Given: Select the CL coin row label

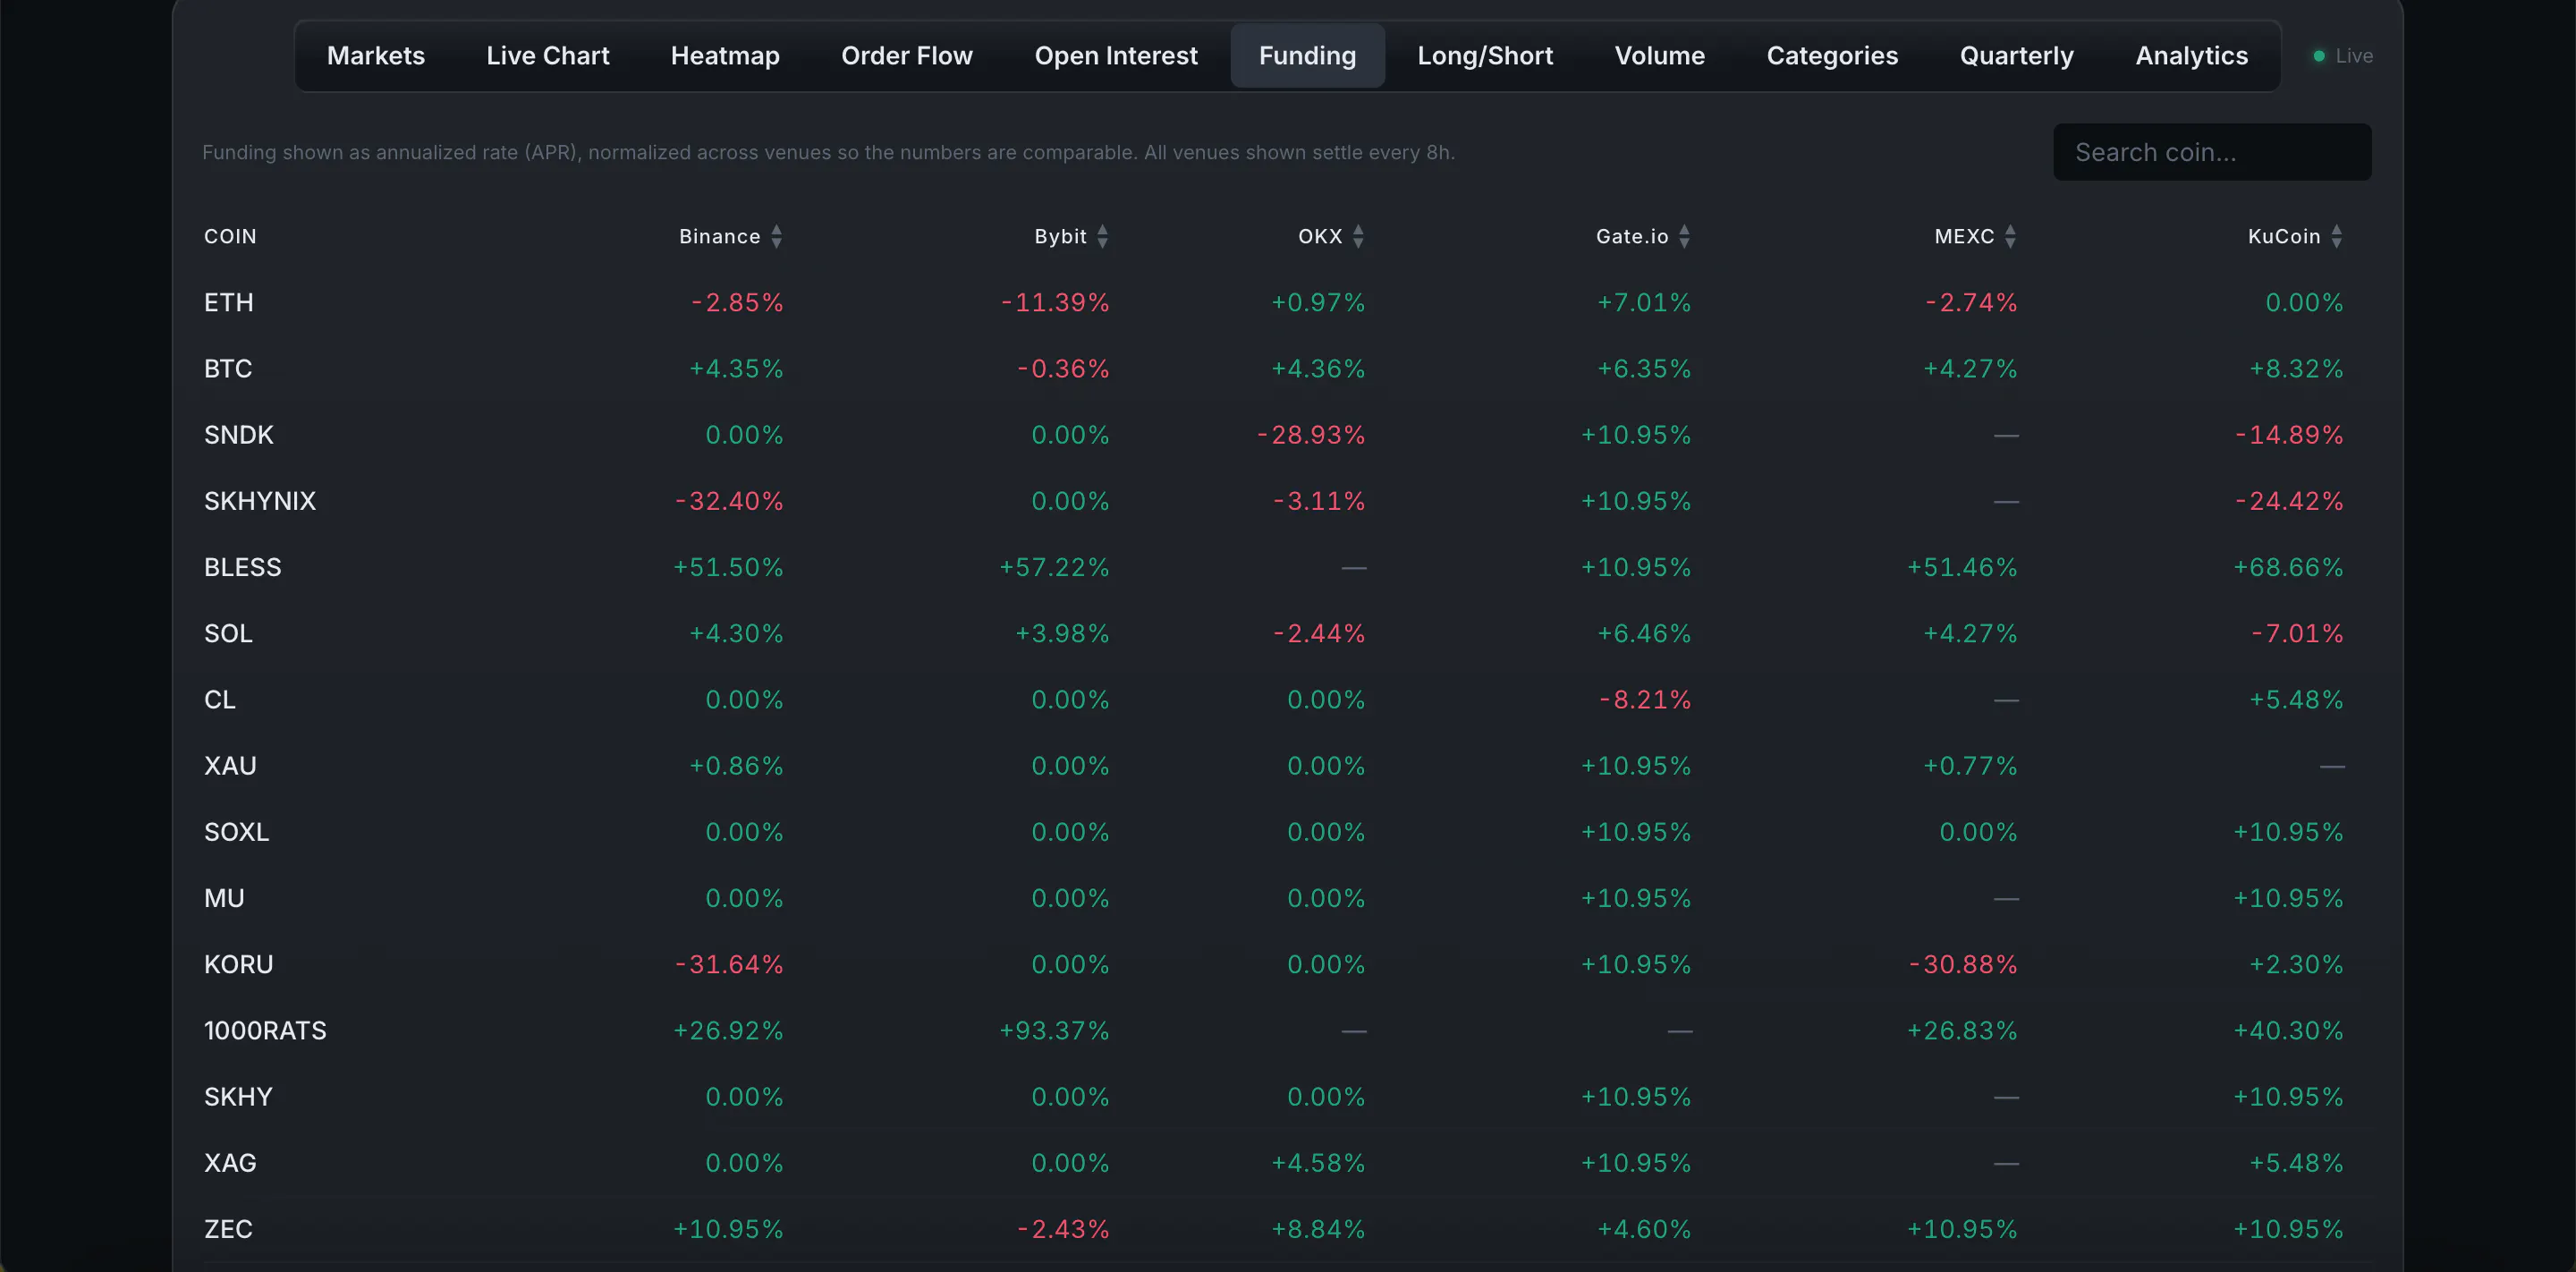Looking at the screenshot, I should tap(220, 699).
